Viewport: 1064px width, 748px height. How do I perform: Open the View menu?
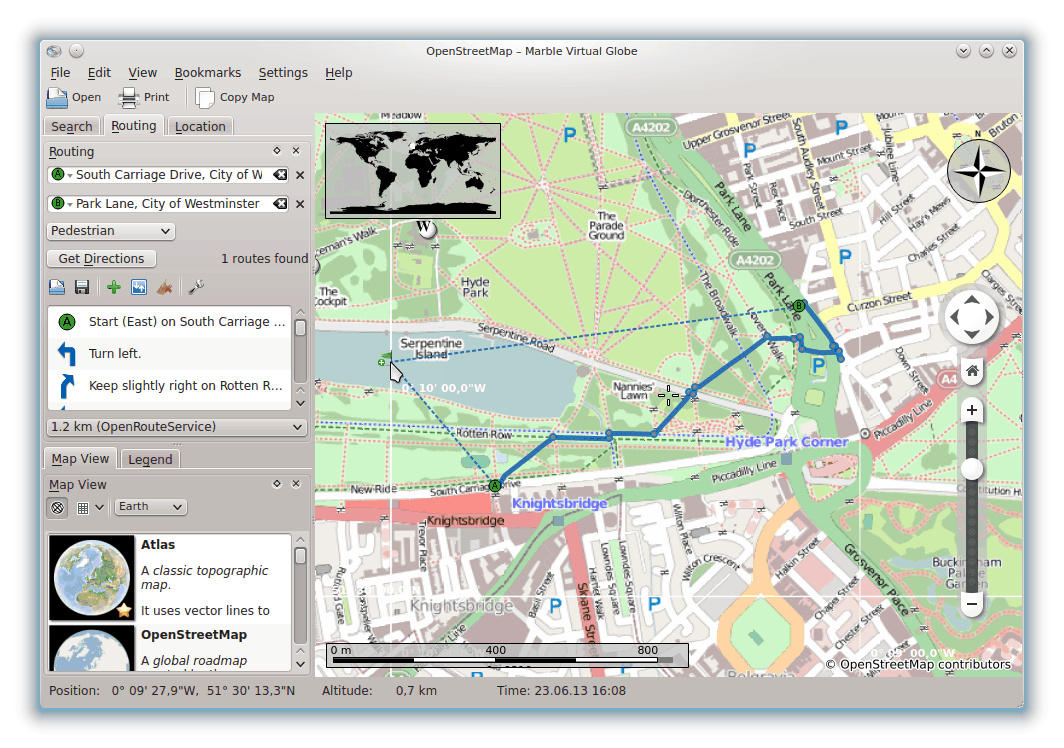(x=142, y=73)
